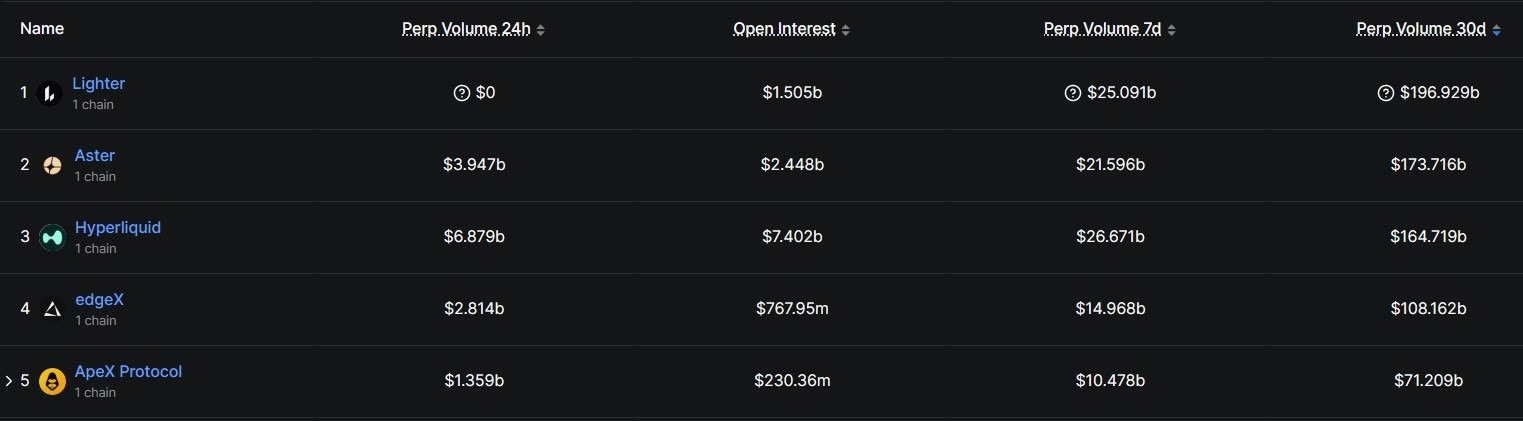This screenshot has height=421, width=1523.
Task: Click the ApeX Protocol logo icon
Action: 52,381
